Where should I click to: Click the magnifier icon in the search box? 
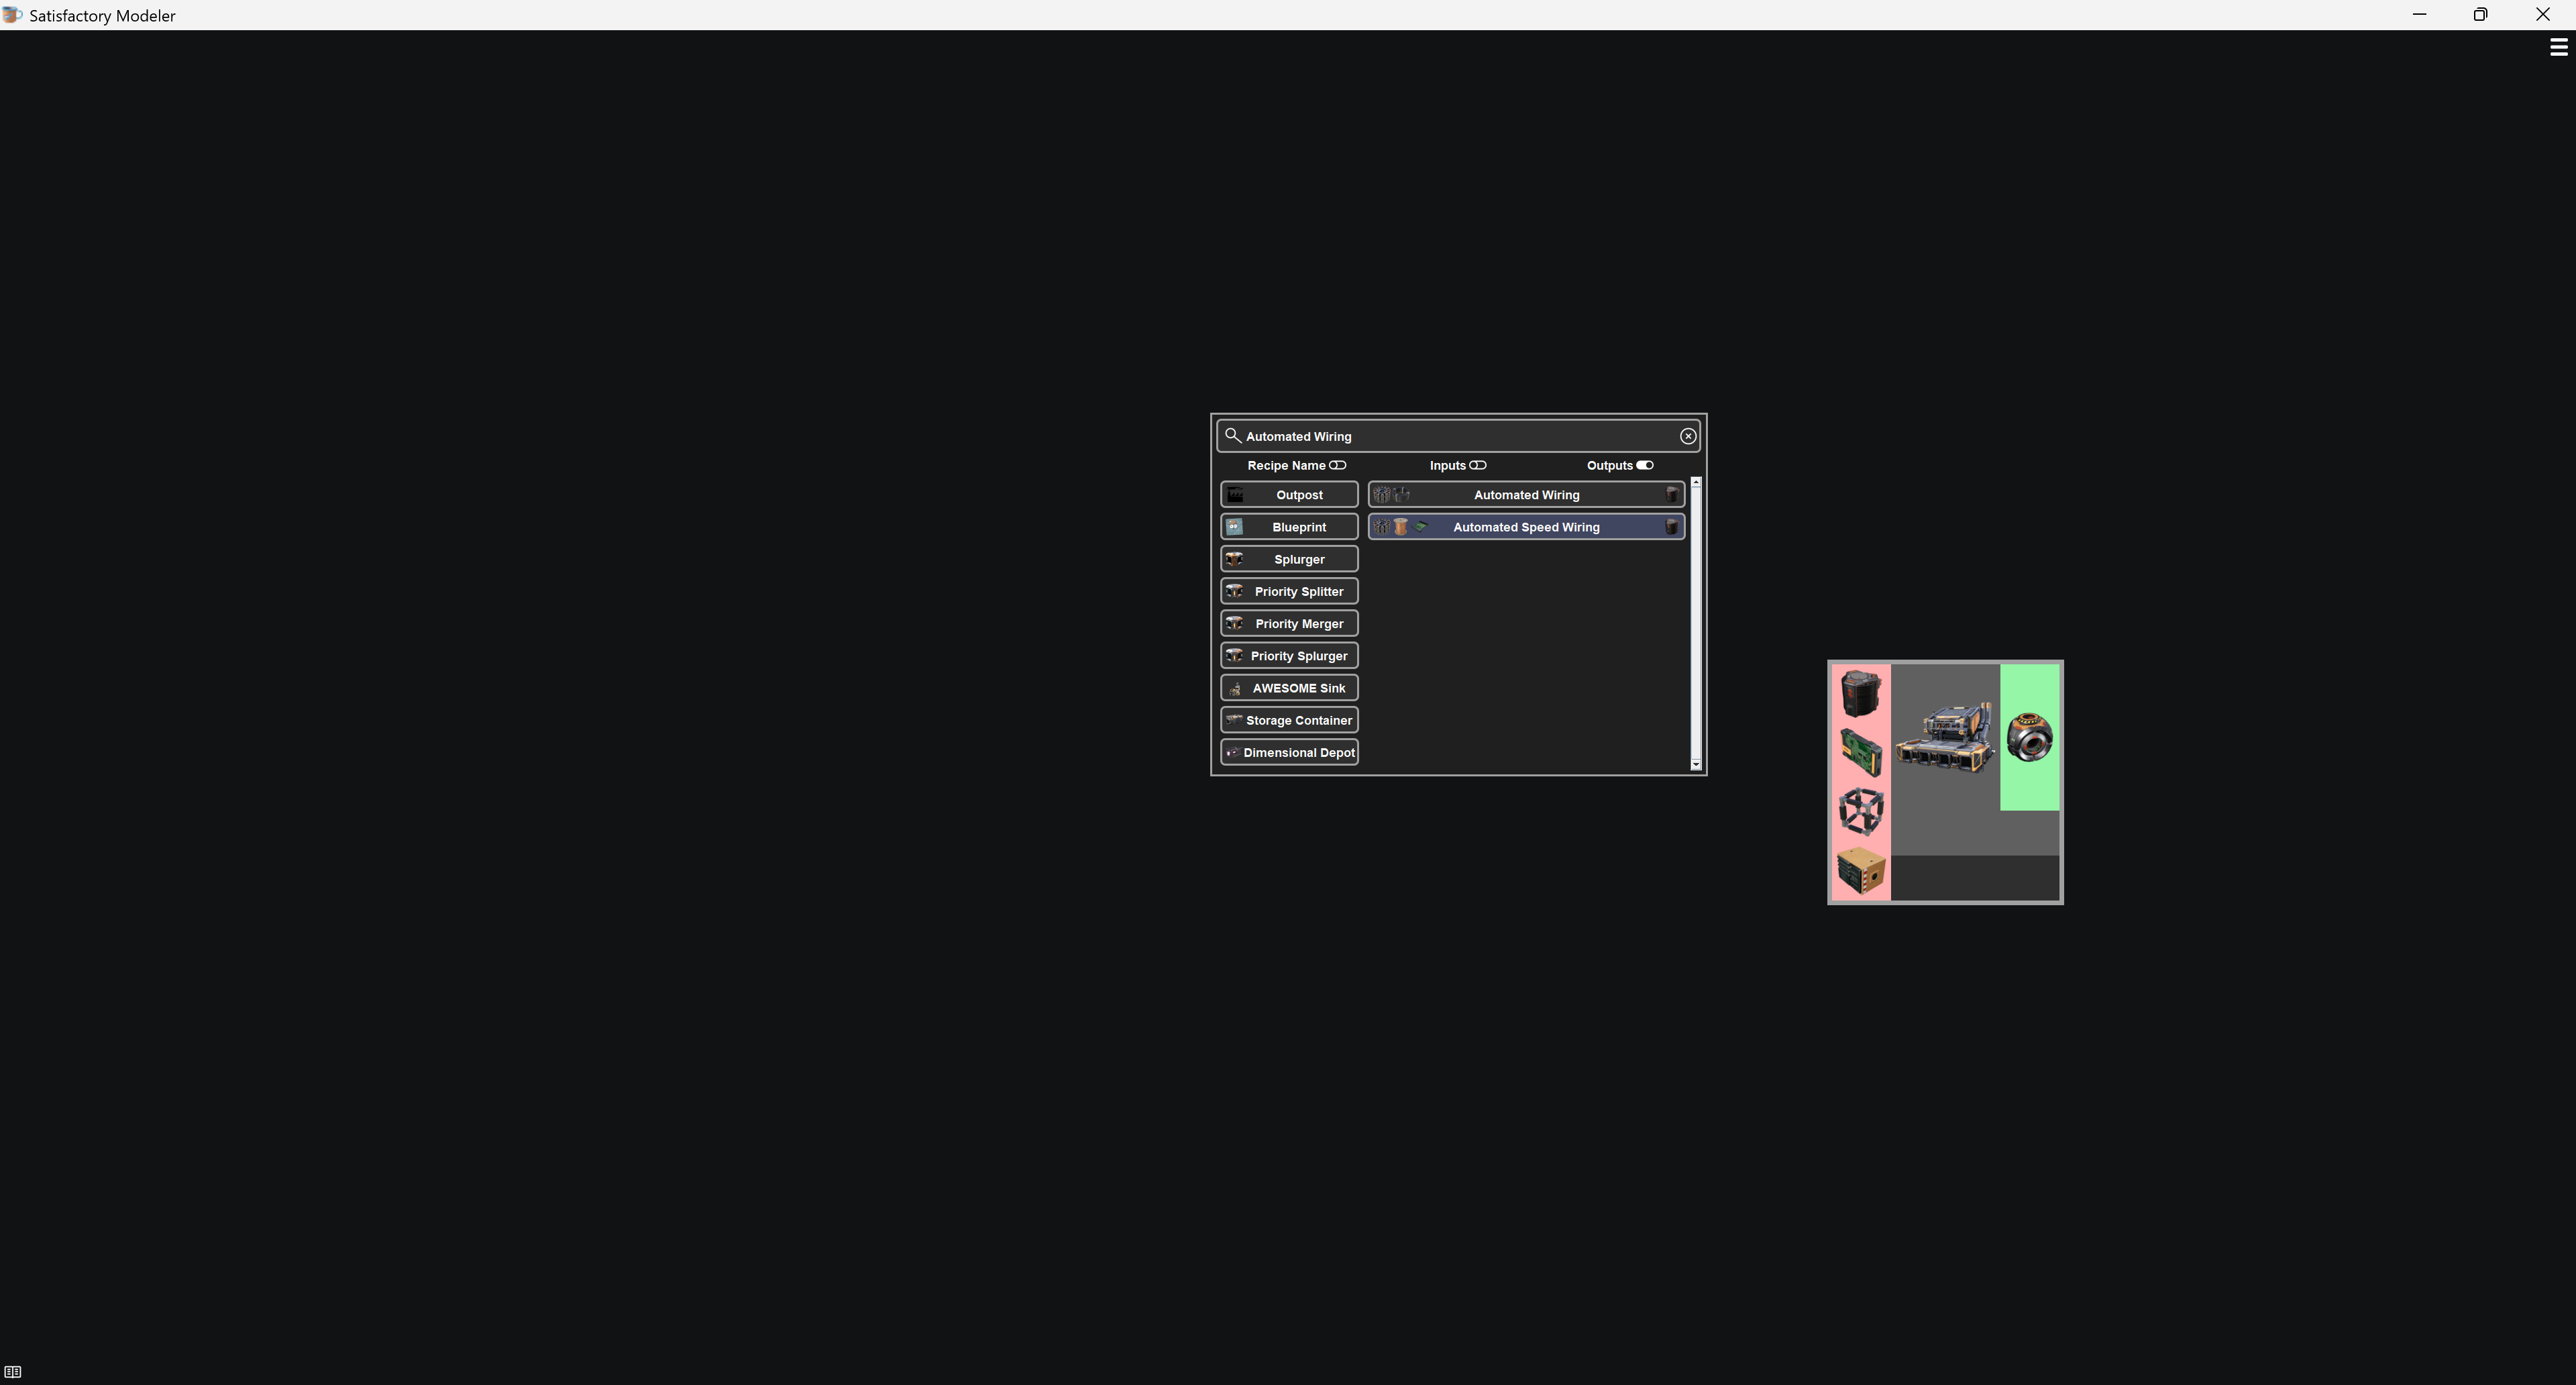coord(1232,436)
